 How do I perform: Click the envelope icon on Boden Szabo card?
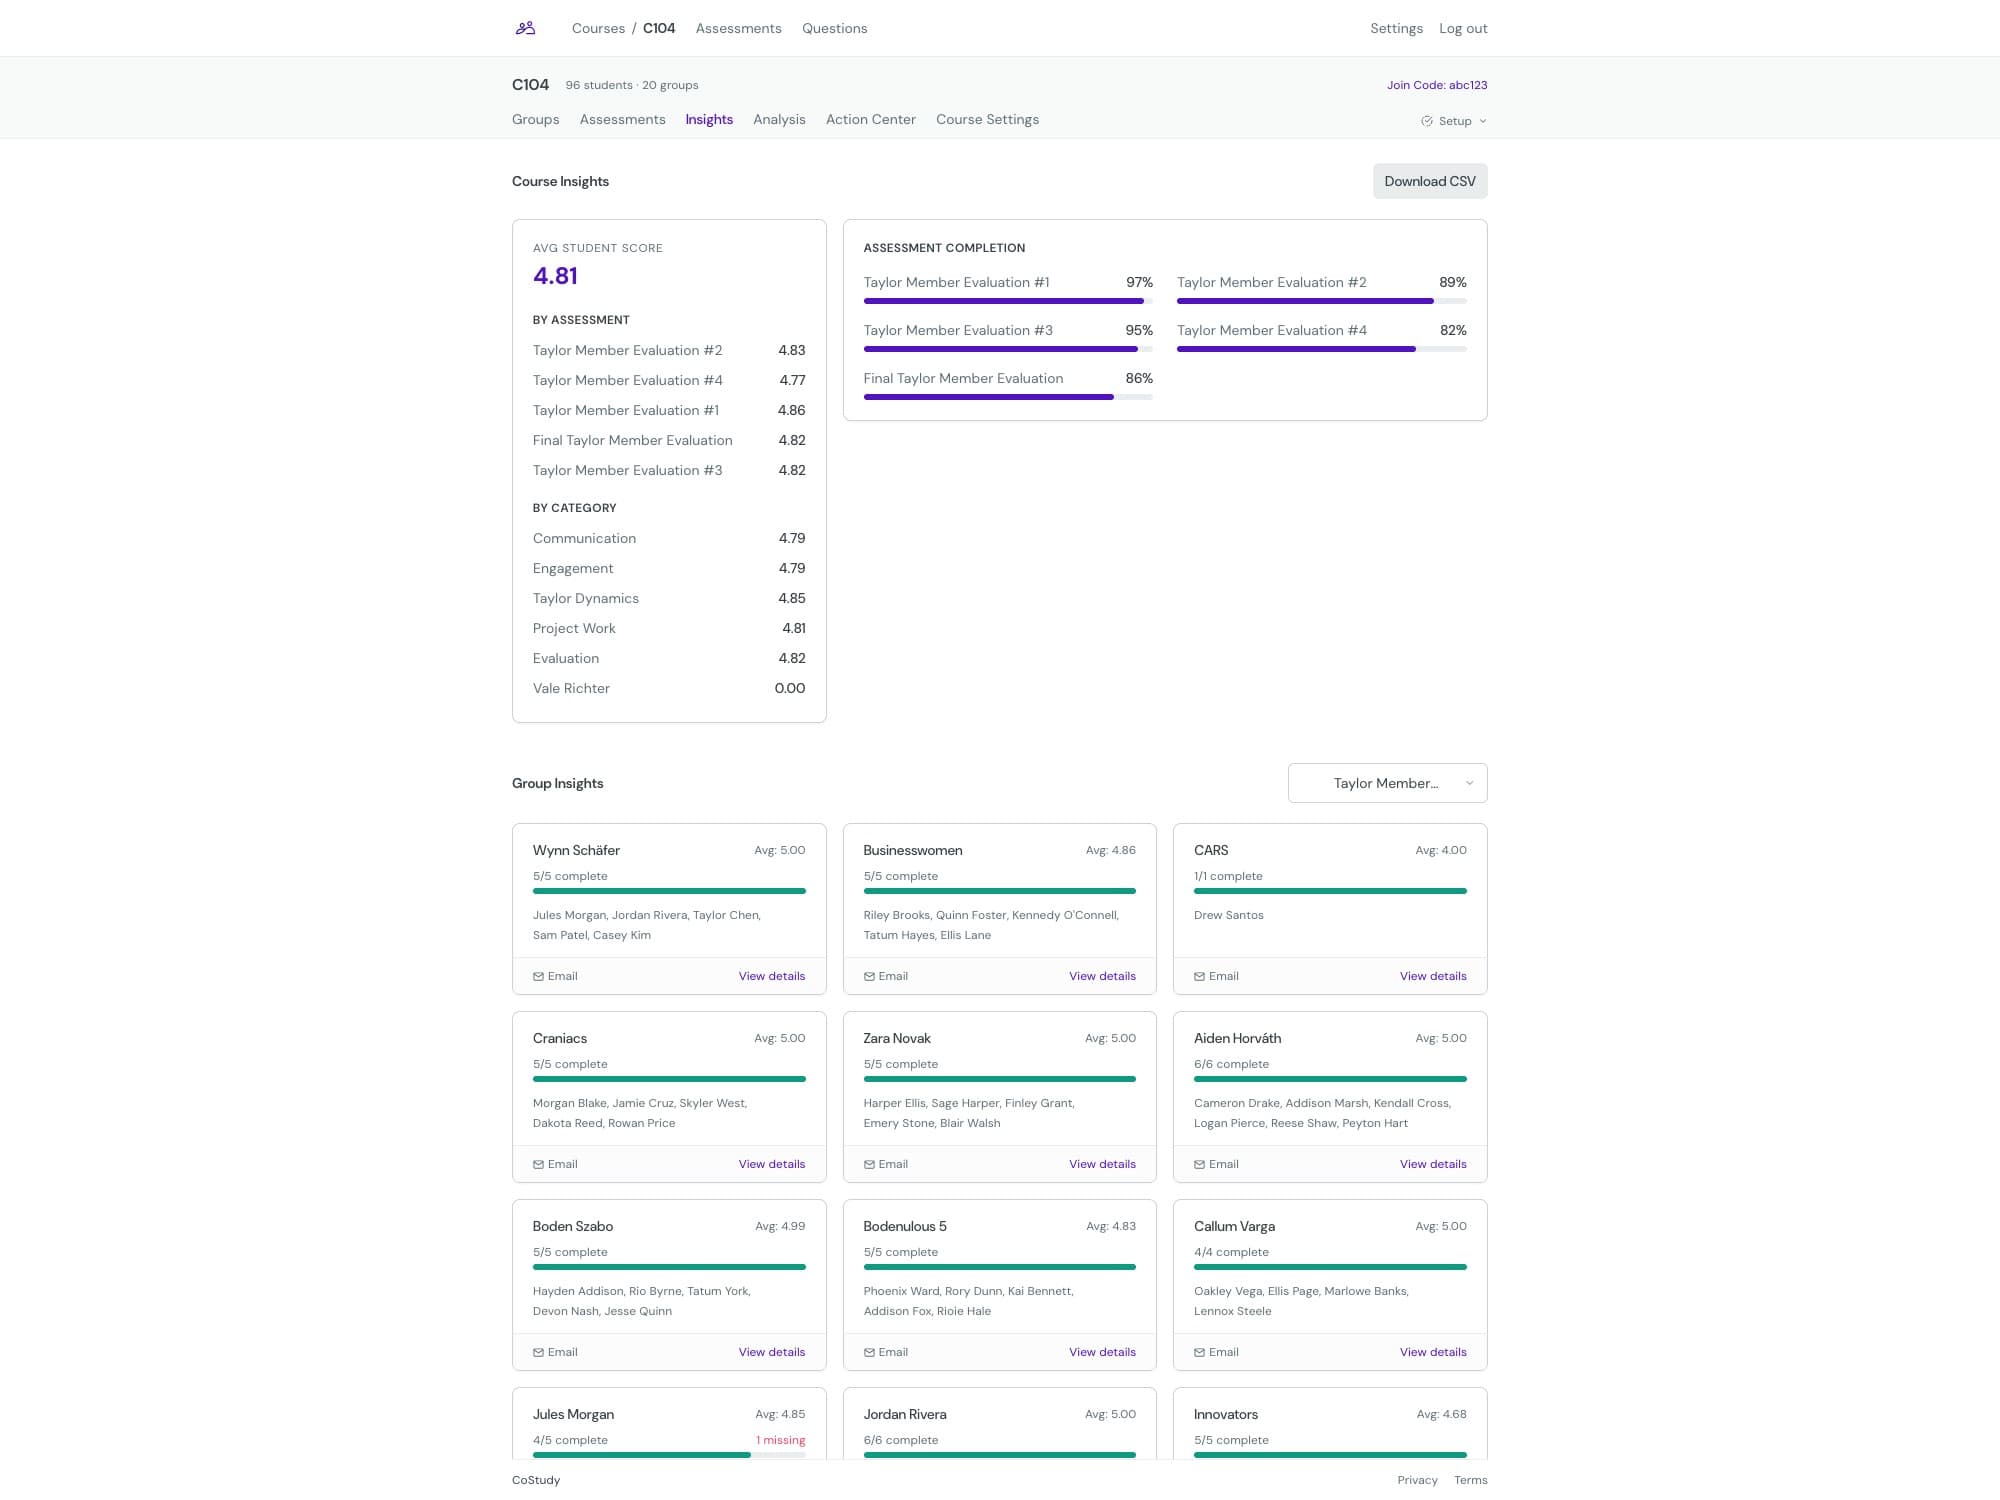pos(540,1352)
